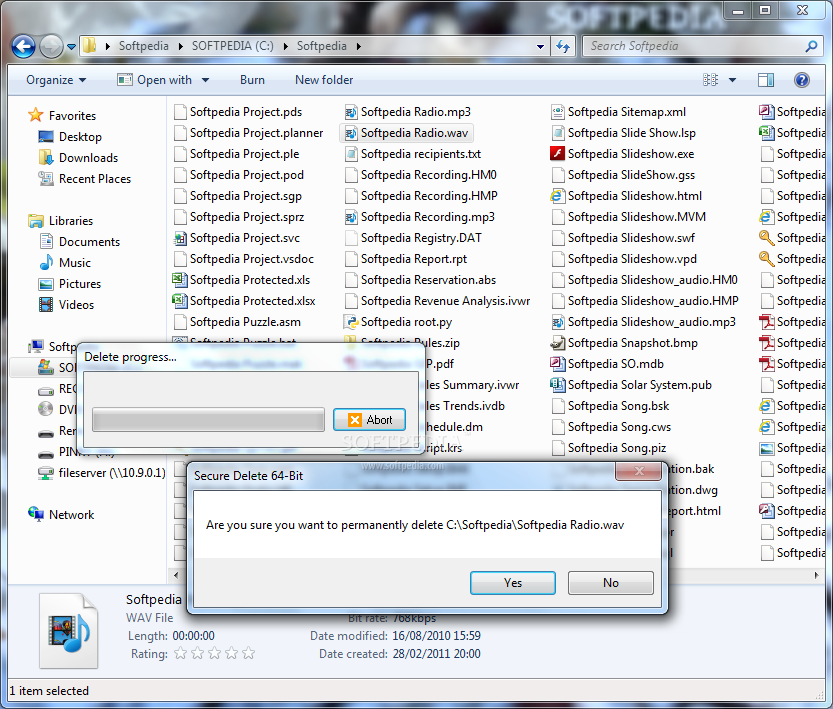Open Desktop in Favorites
833x709 pixels.
pos(70,137)
